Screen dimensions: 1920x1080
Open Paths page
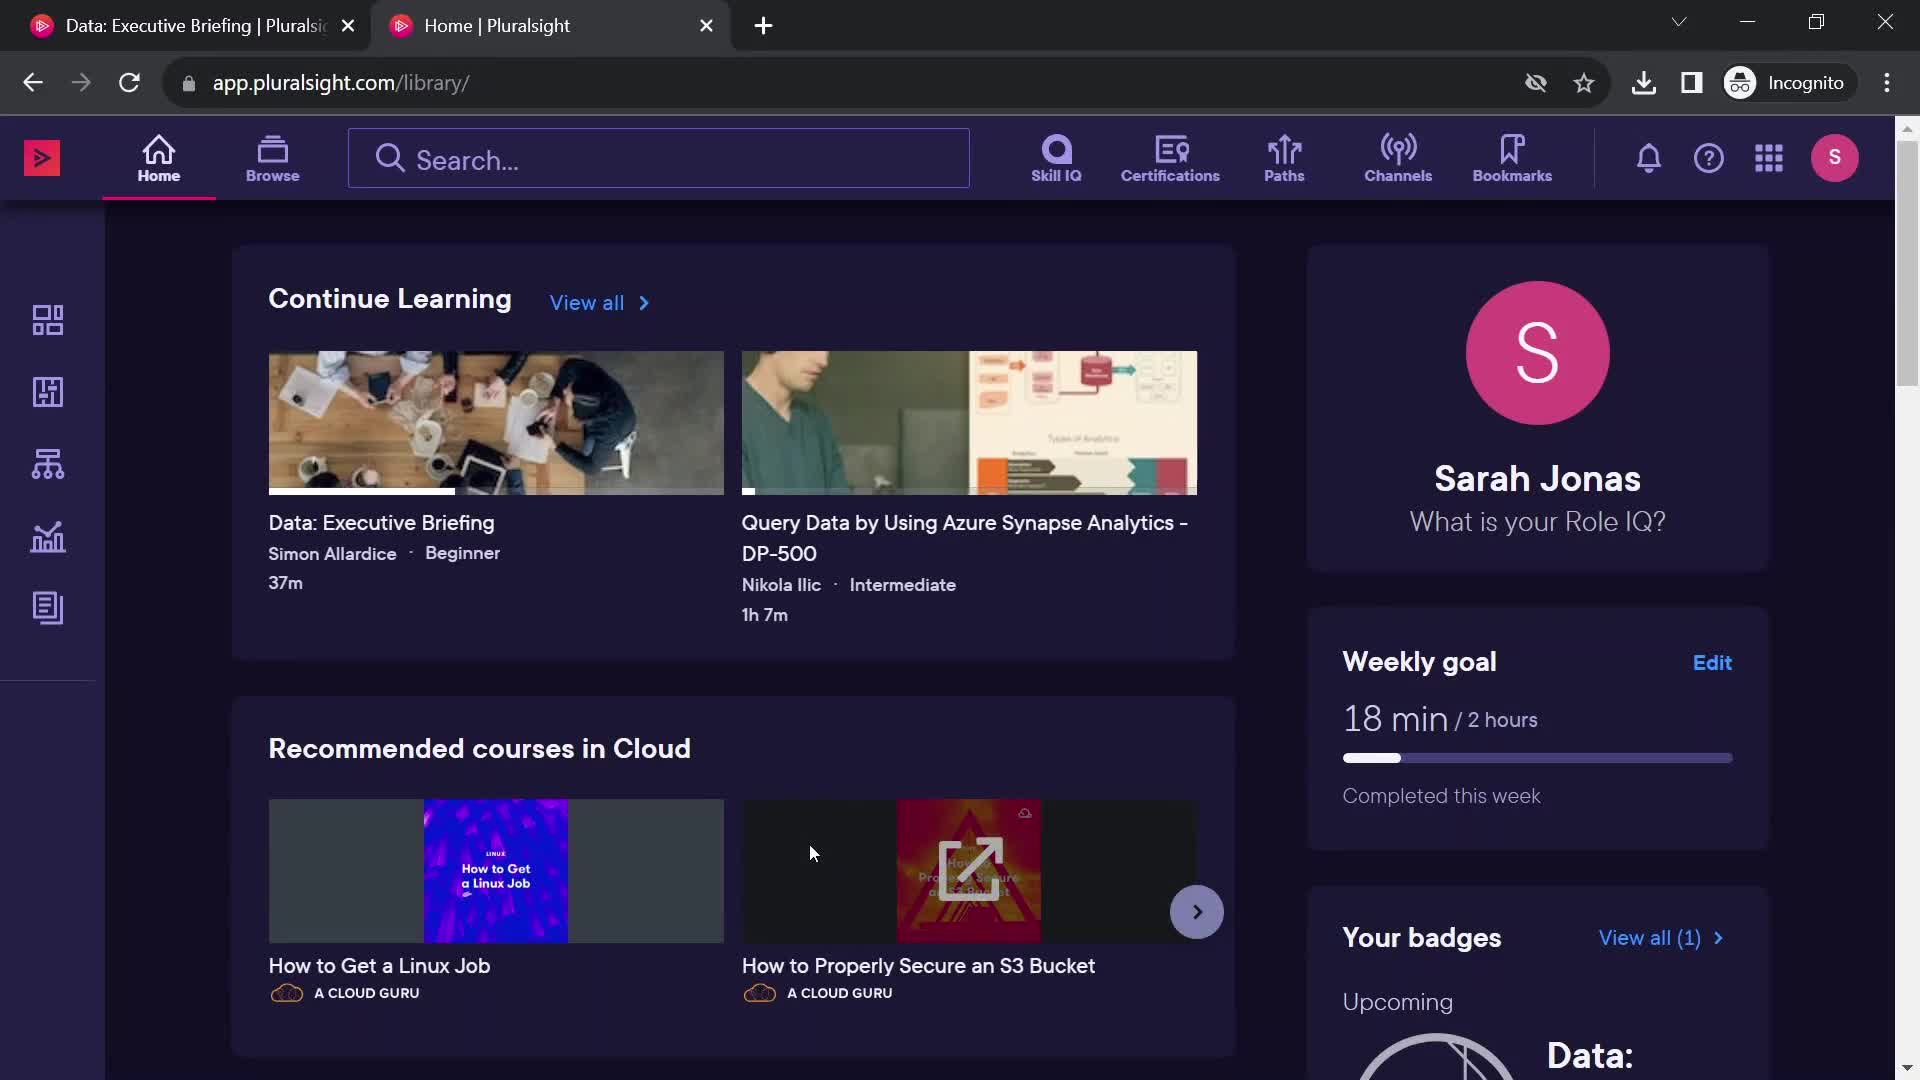(1284, 158)
